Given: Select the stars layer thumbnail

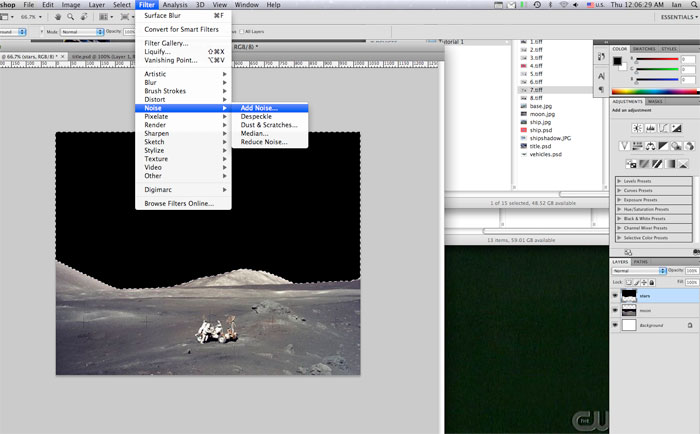Looking at the screenshot, I should pos(630,297).
